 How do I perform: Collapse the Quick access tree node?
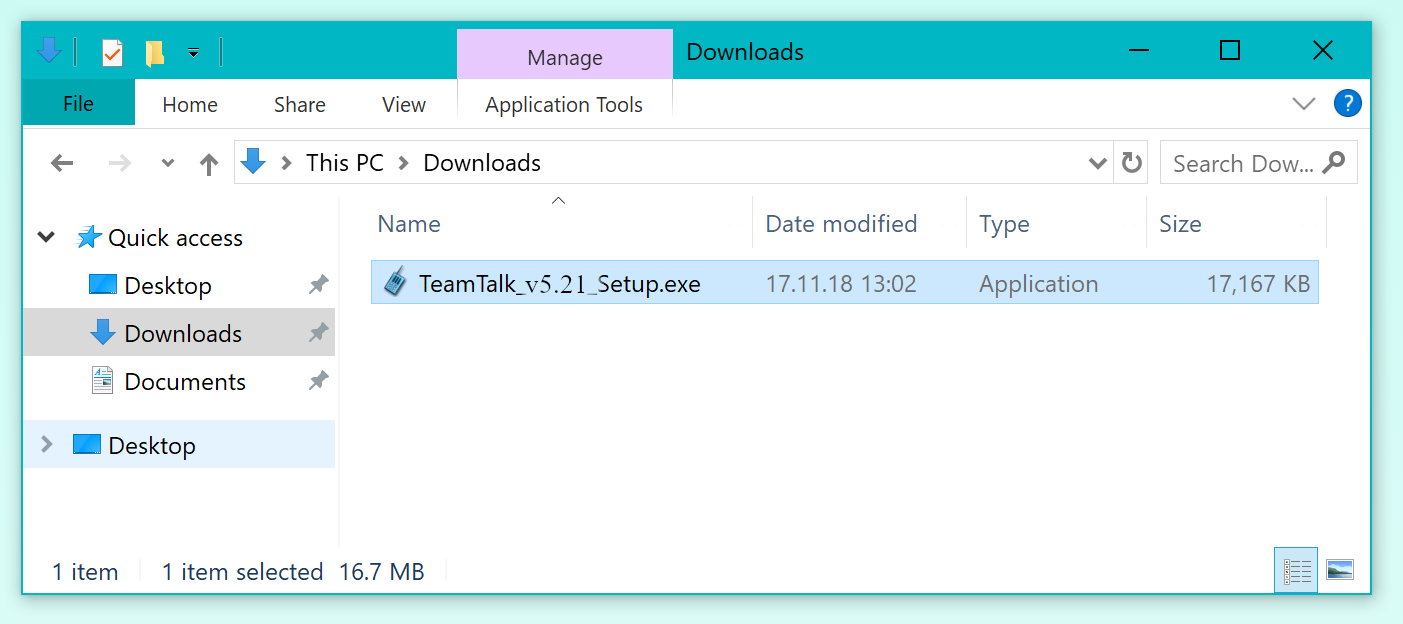point(46,238)
